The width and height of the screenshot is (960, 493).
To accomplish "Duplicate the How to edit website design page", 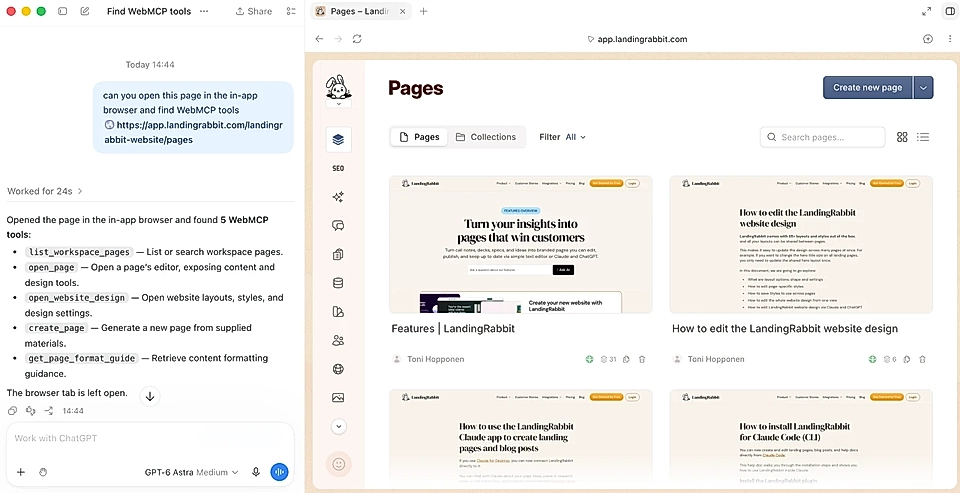I will (907, 359).
